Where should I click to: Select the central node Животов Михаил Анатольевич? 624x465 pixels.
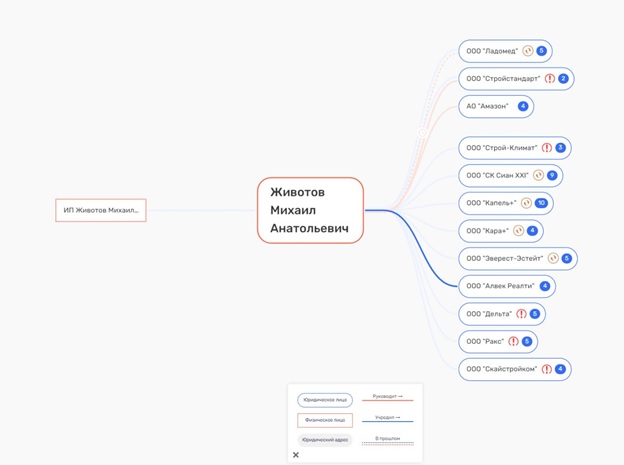[x=310, y=211]
